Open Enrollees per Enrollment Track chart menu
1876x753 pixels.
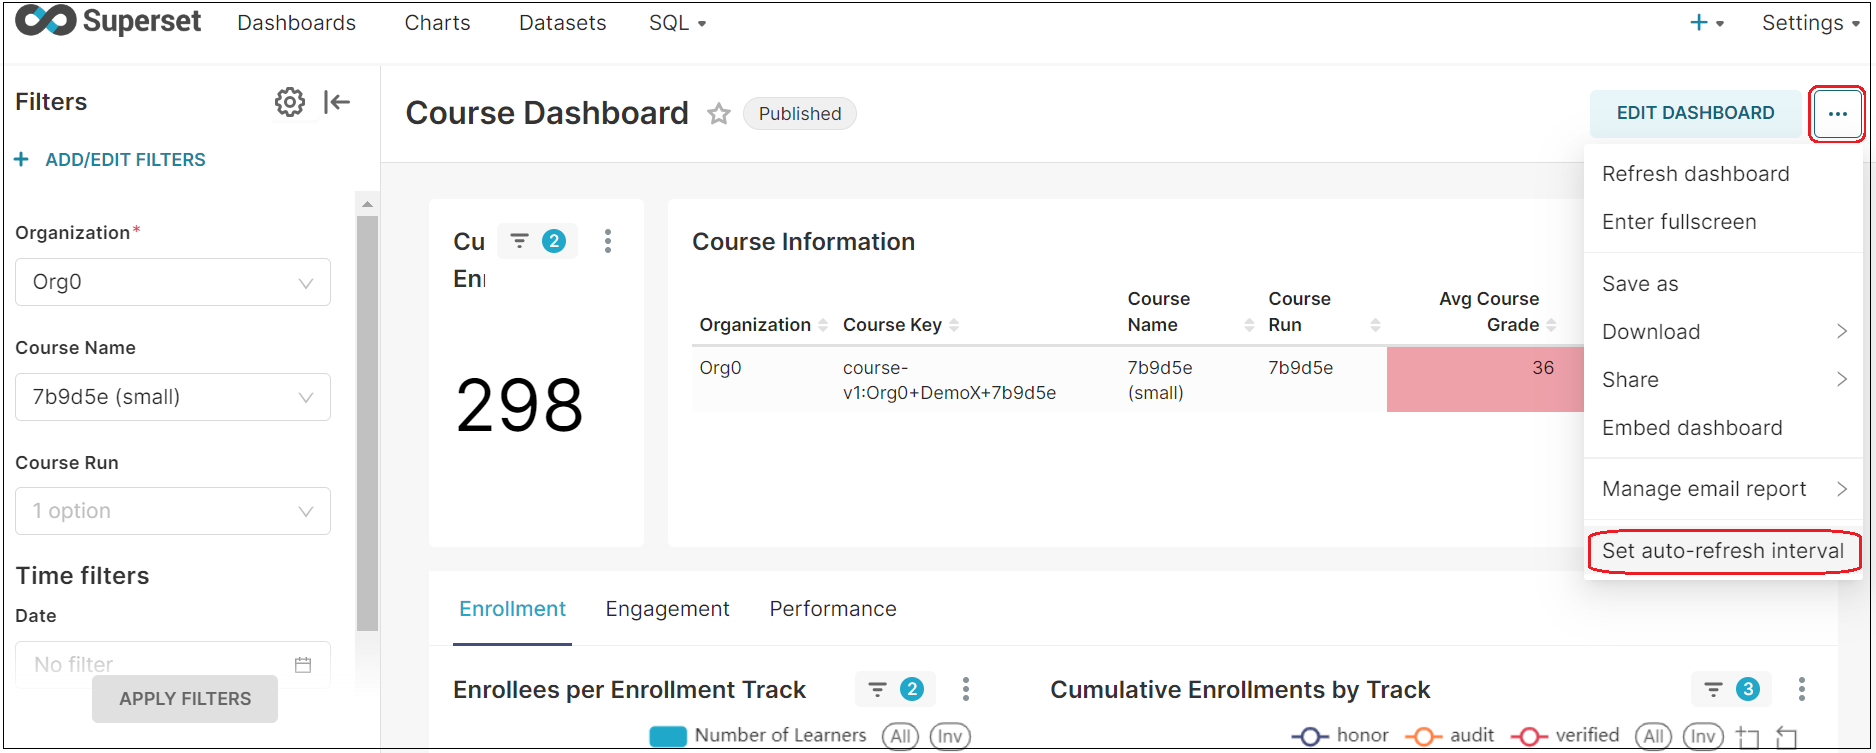(965, 689)
